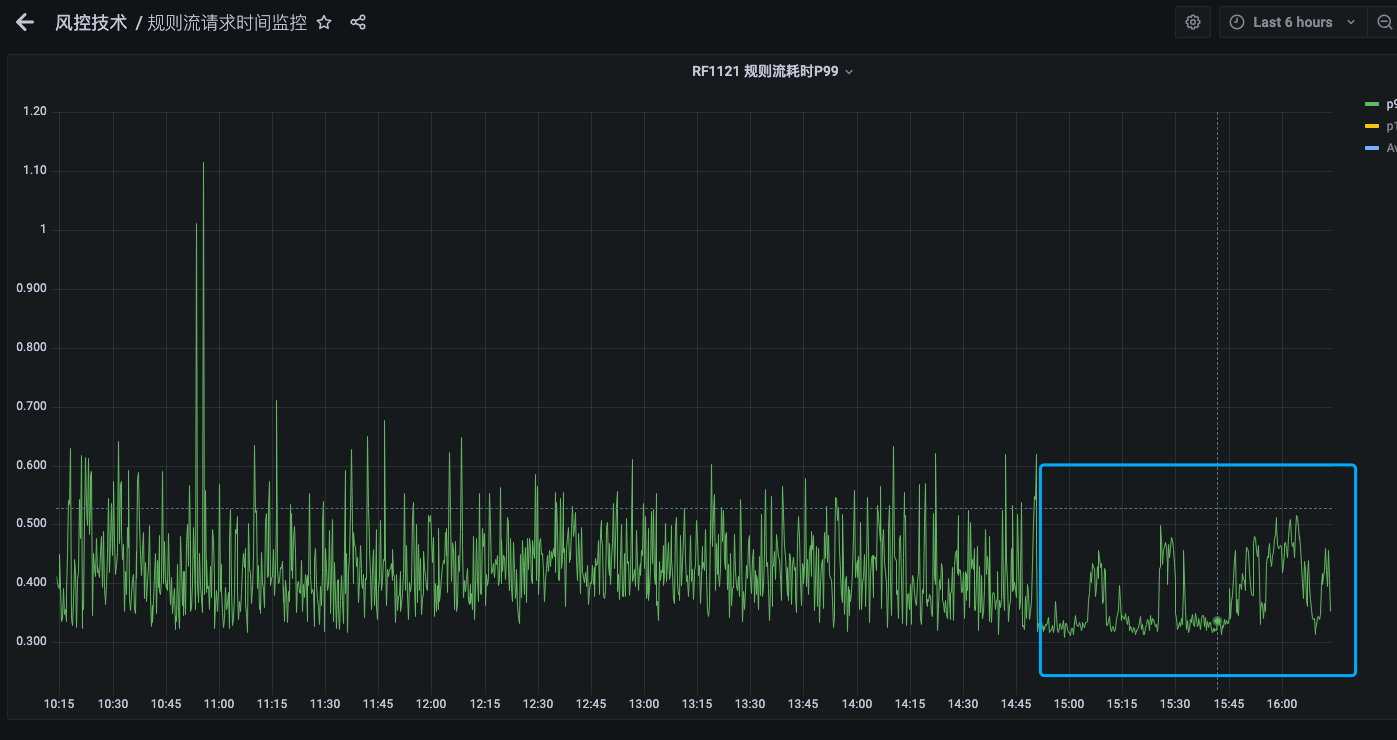The height and width of the screenshot is (740, 1397).
Task: Click the 15:00 time axis label
Action: click(1069, 704)
